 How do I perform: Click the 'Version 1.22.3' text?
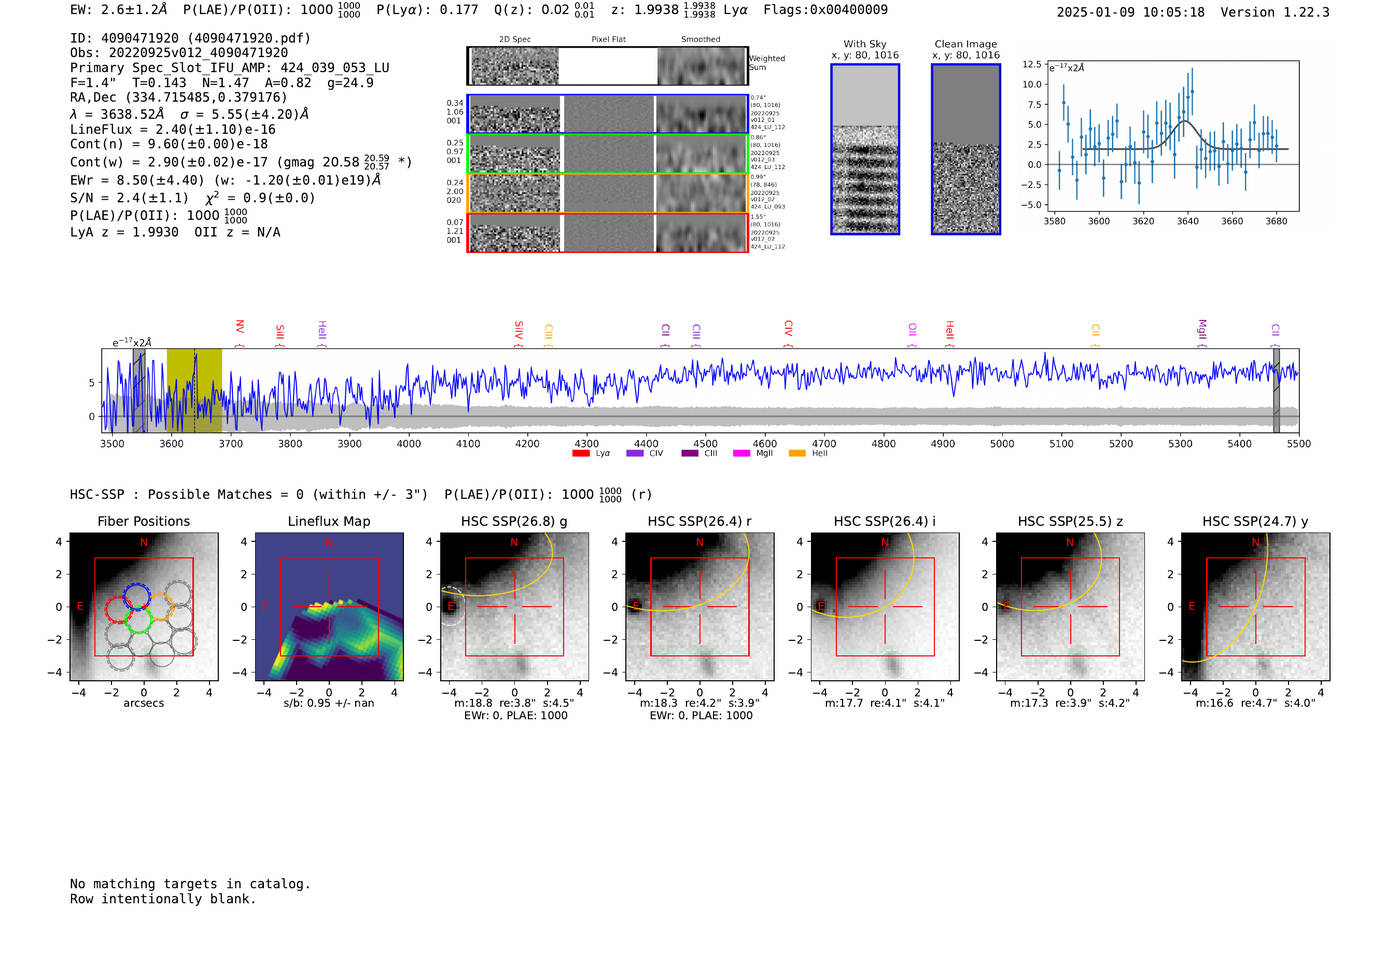(1275, 12)
